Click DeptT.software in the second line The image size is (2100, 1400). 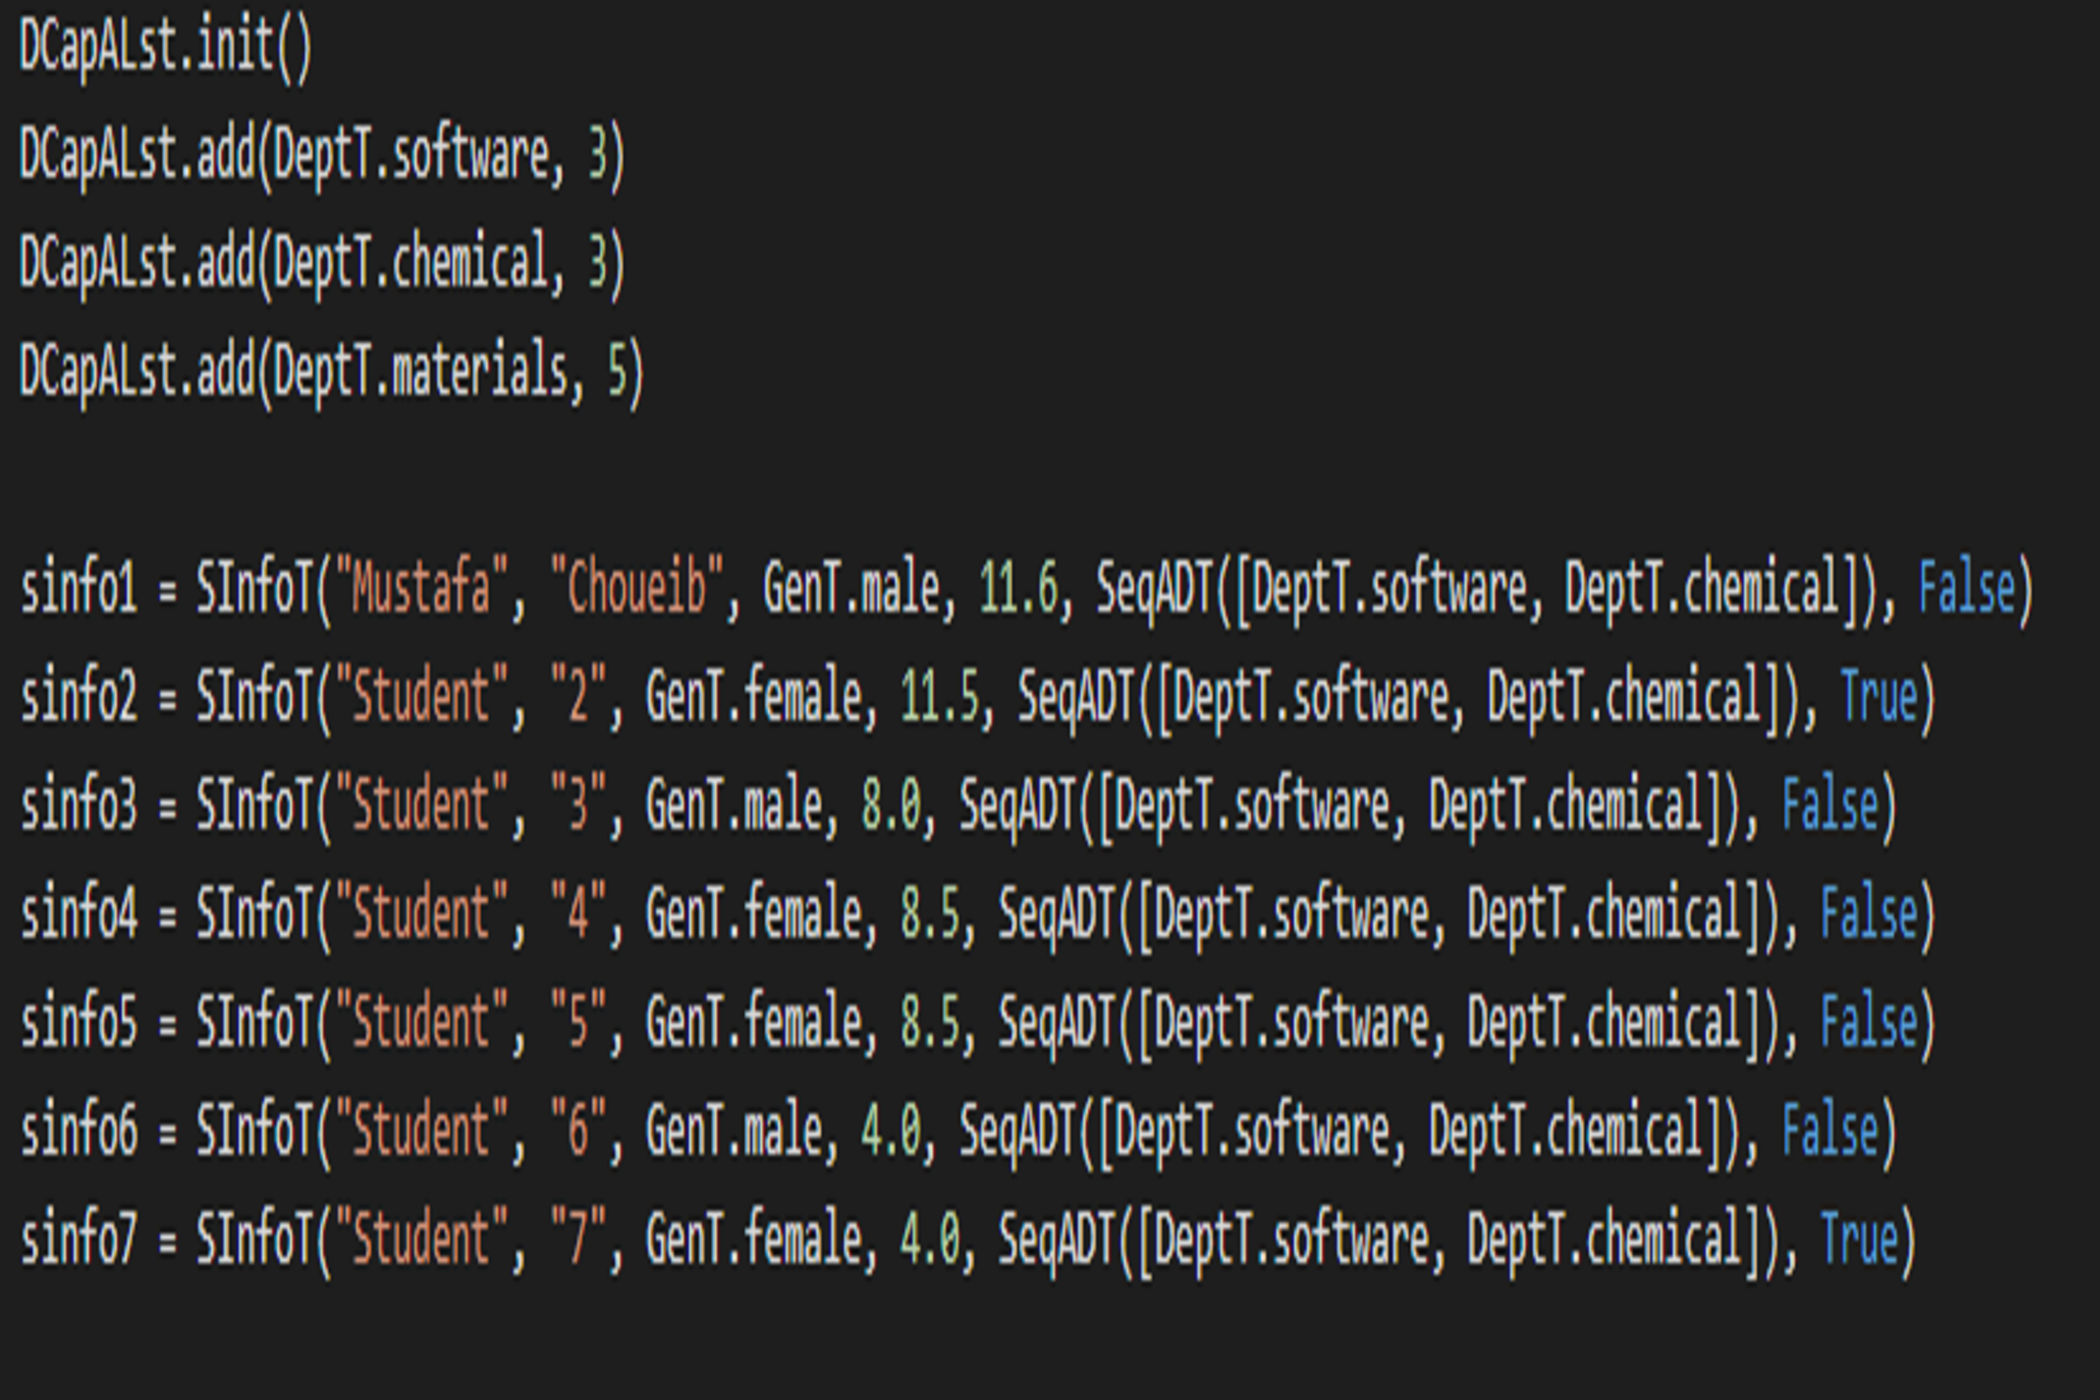coord(410,155)
